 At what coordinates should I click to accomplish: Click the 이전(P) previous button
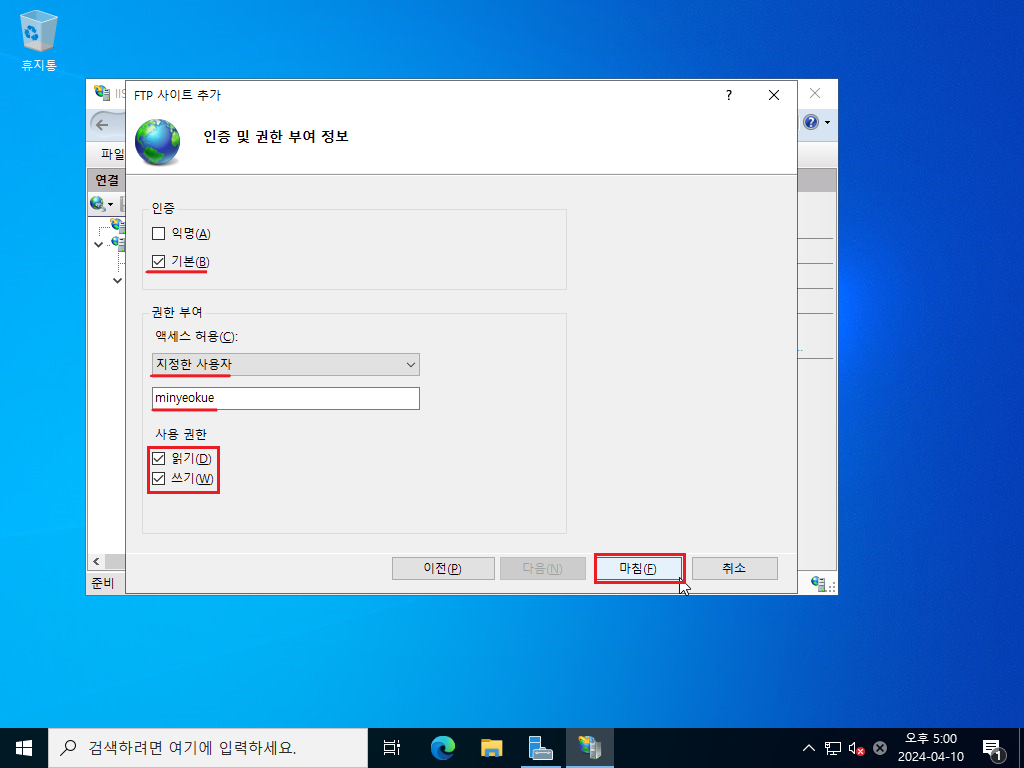pyautogui.click(x=443, y=568)
